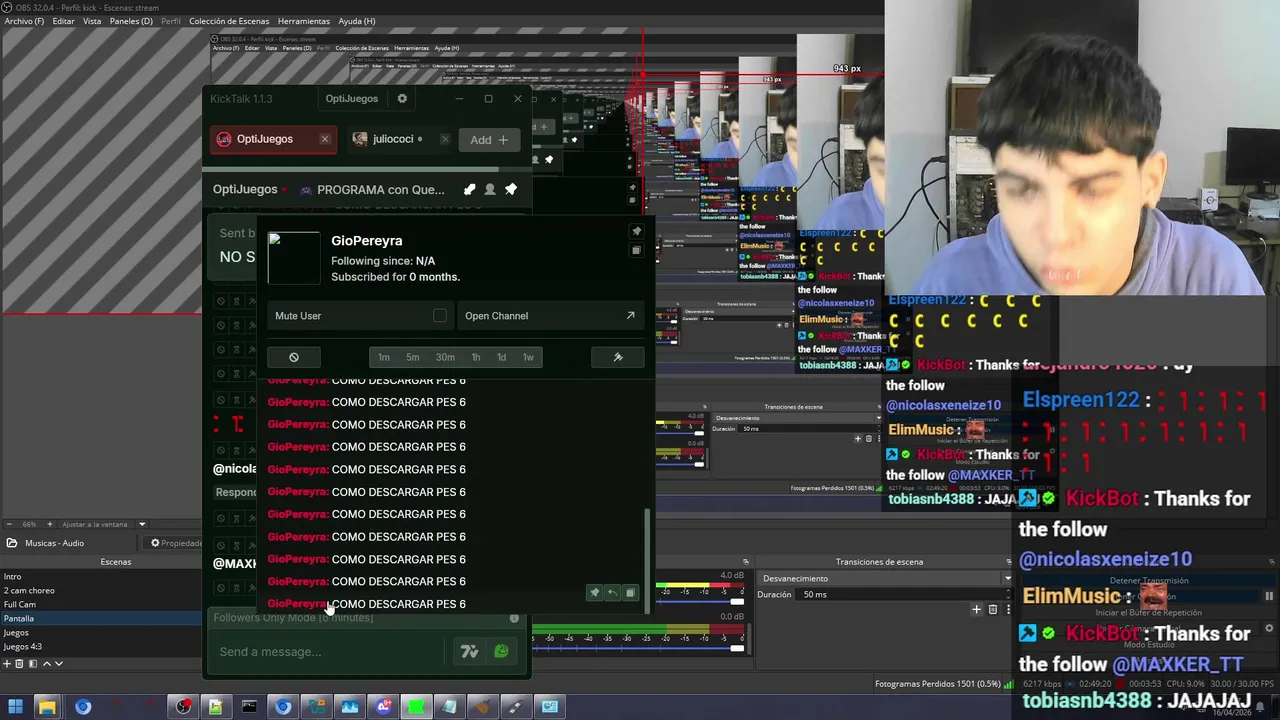Open Windows Start menu

pos(15,707)
